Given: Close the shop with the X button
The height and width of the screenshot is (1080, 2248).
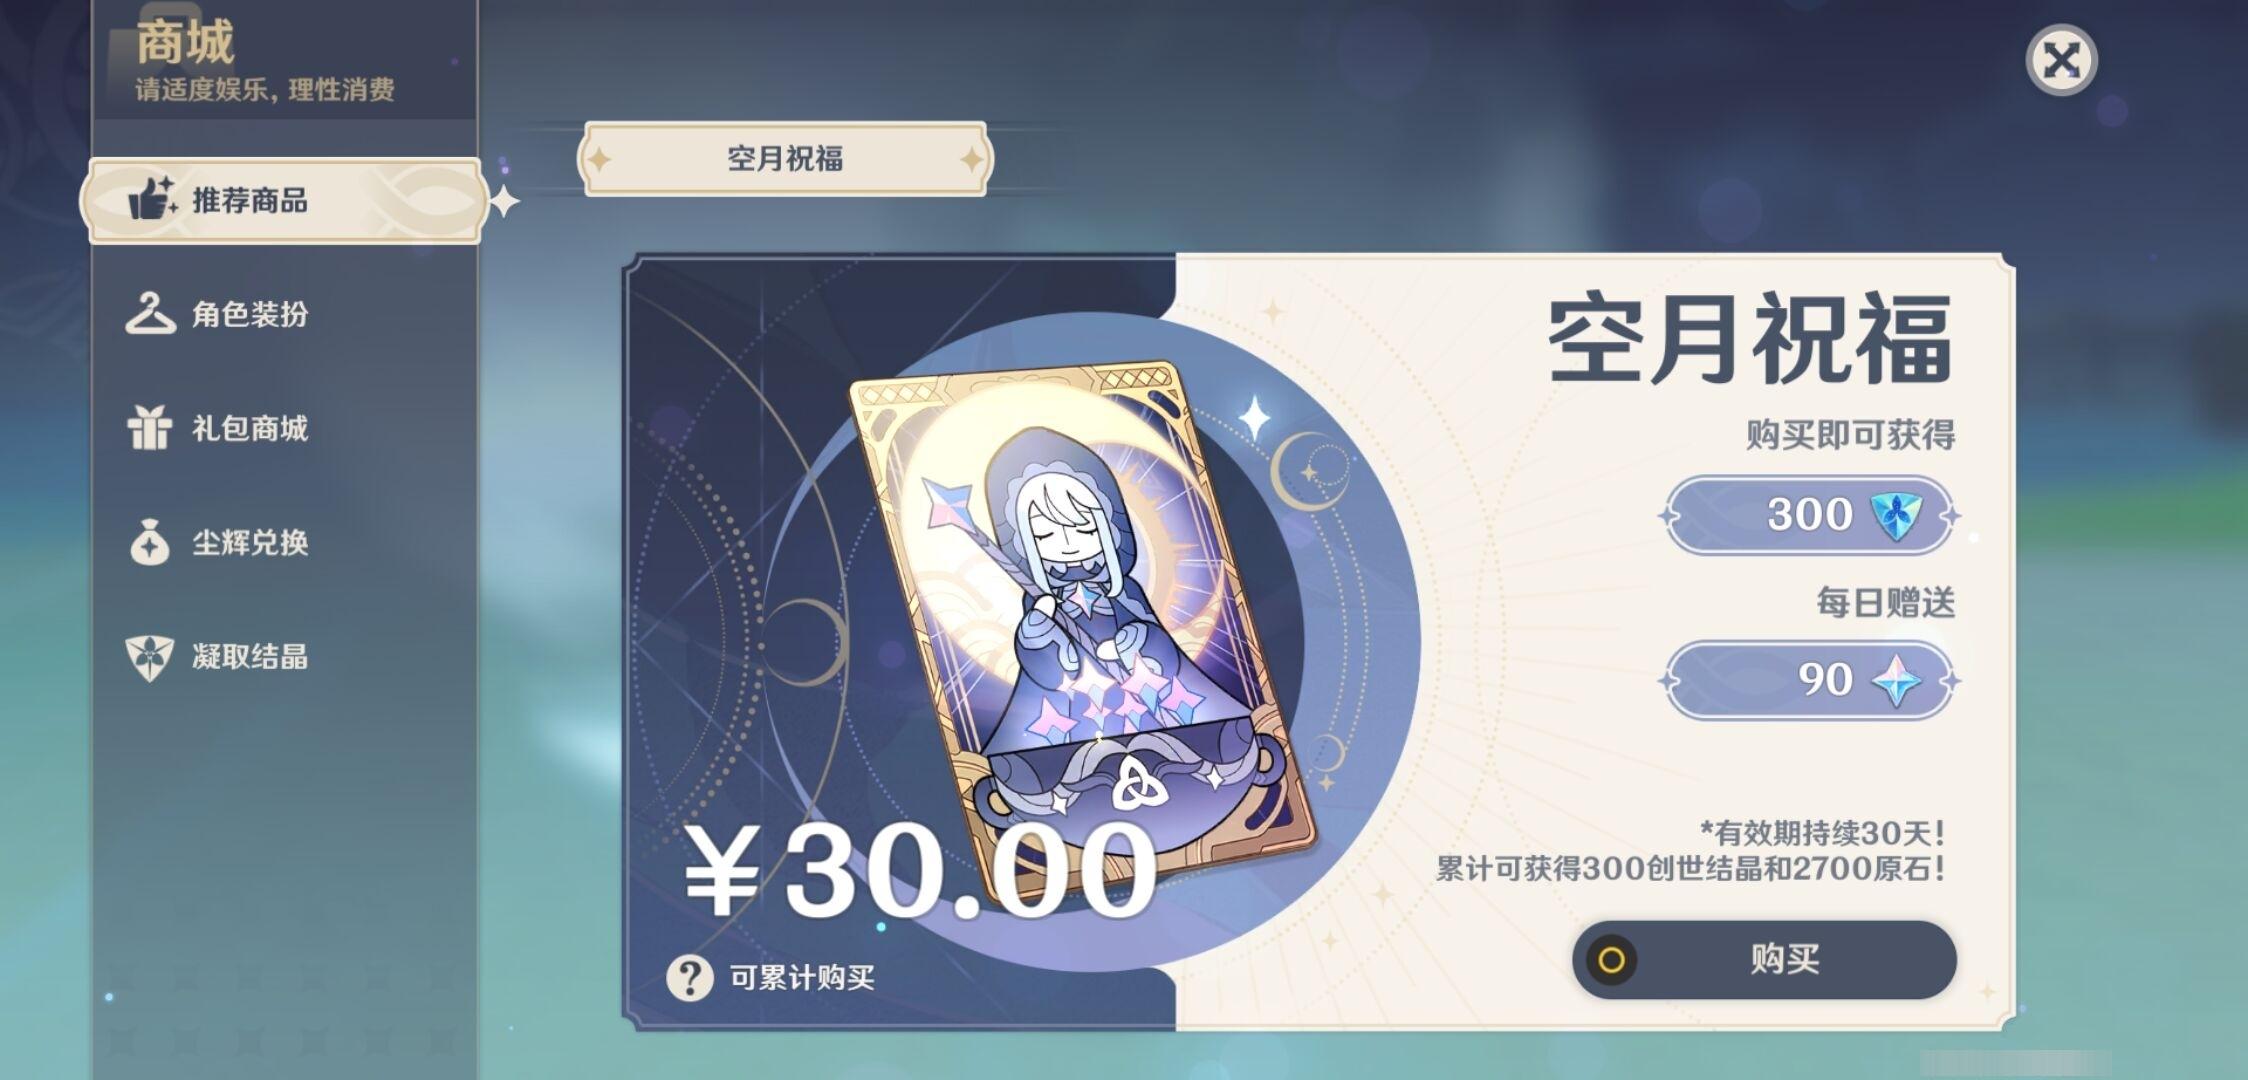Looking at the screenshot, I should [2061, 60].
